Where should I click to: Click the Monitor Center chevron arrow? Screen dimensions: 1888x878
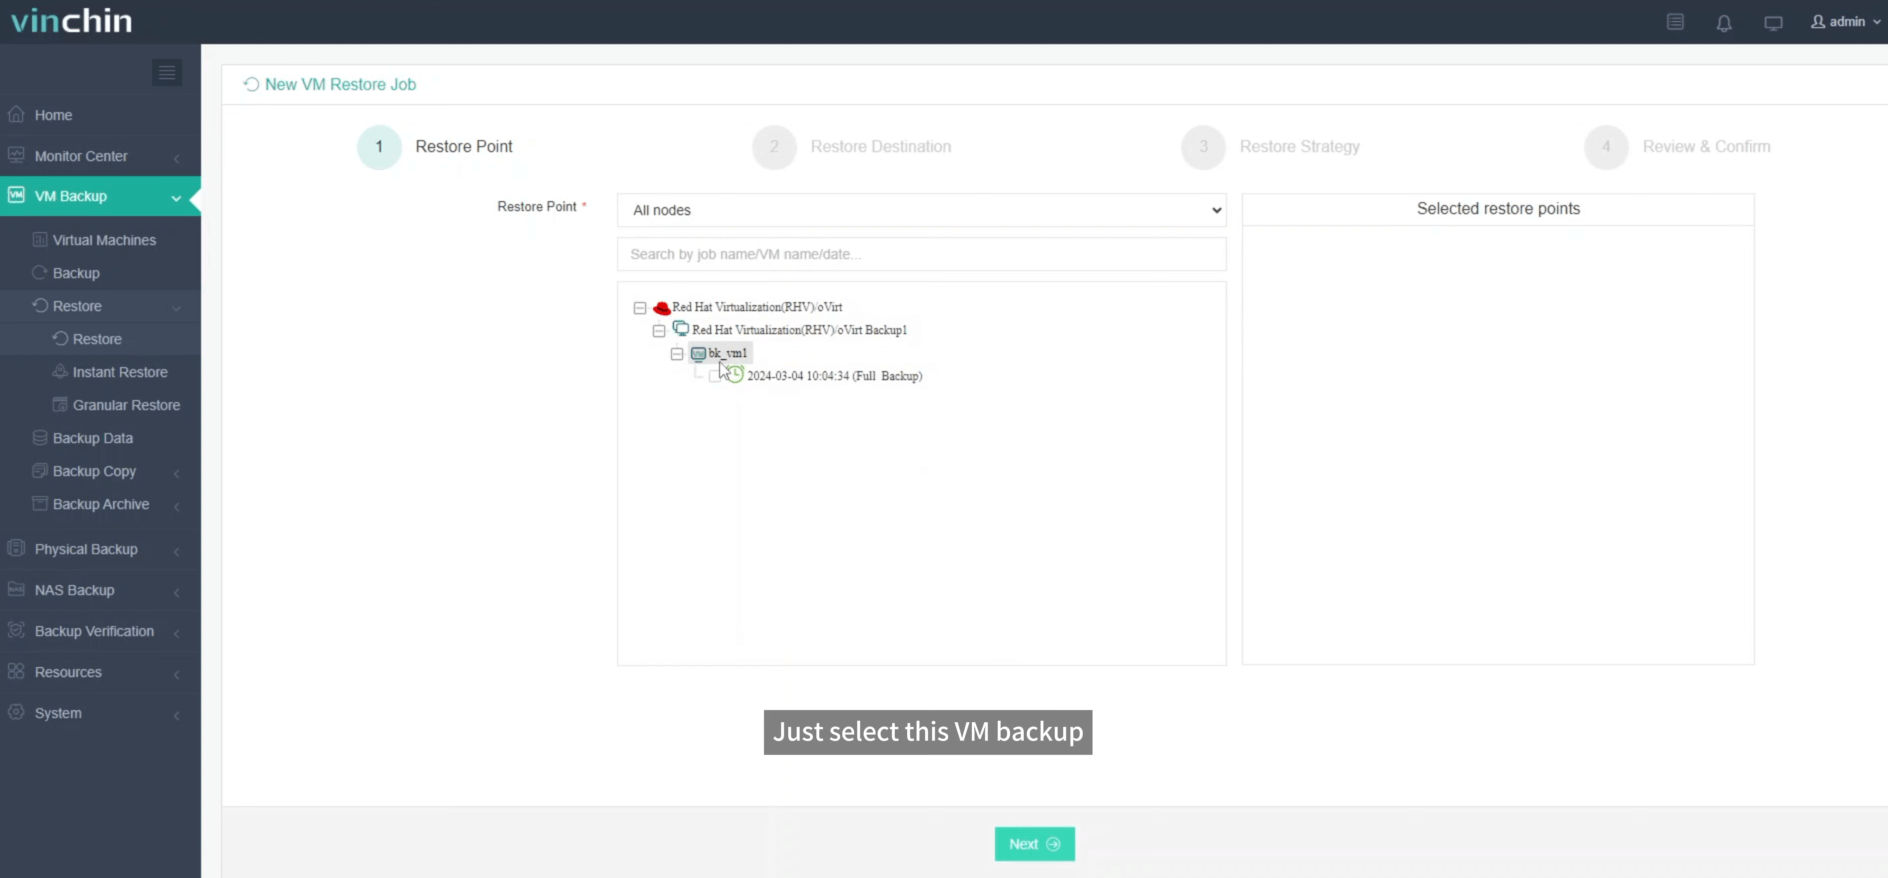(176, 158)
